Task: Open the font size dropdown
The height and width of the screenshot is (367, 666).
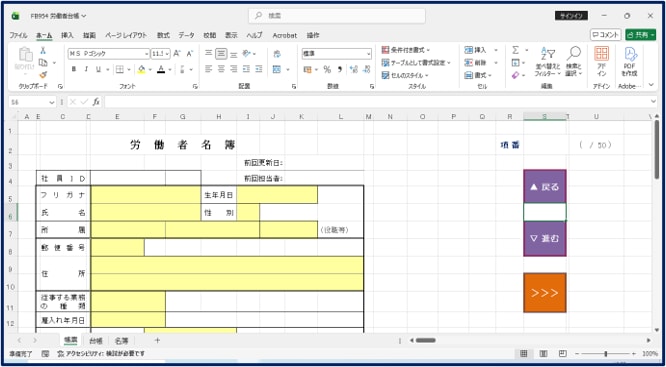Action: (167, 54)
